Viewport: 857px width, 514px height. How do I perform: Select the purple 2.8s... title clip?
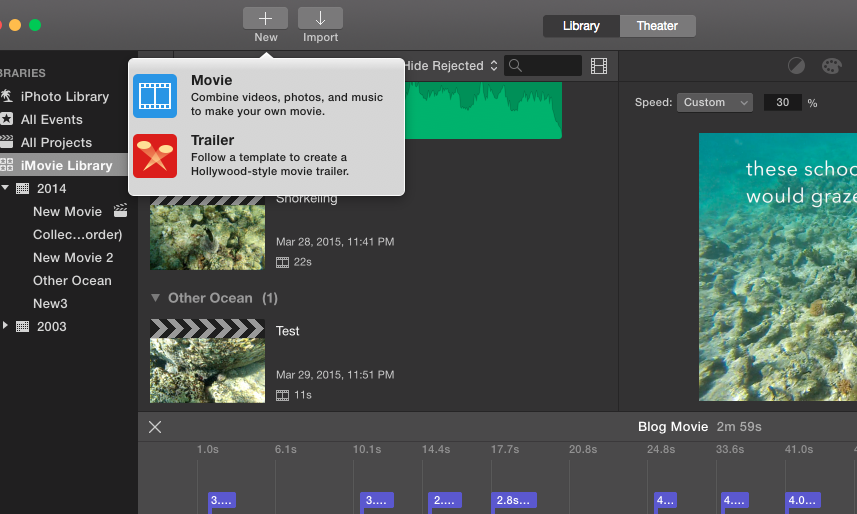(514, 500)
